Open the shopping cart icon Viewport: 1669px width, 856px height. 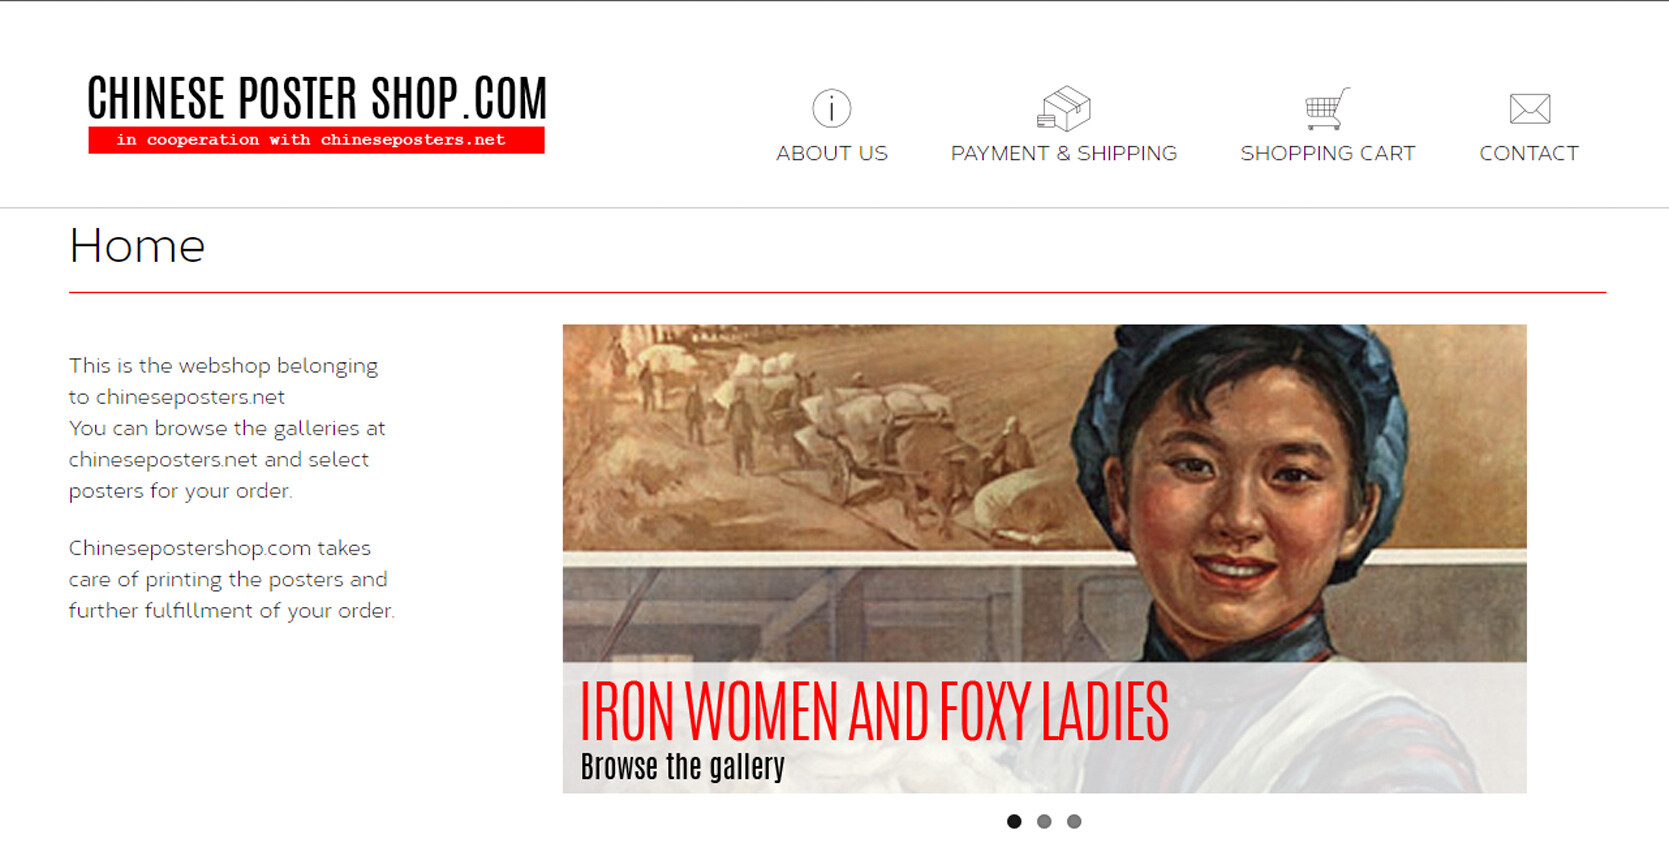[x=1327, y=108]
